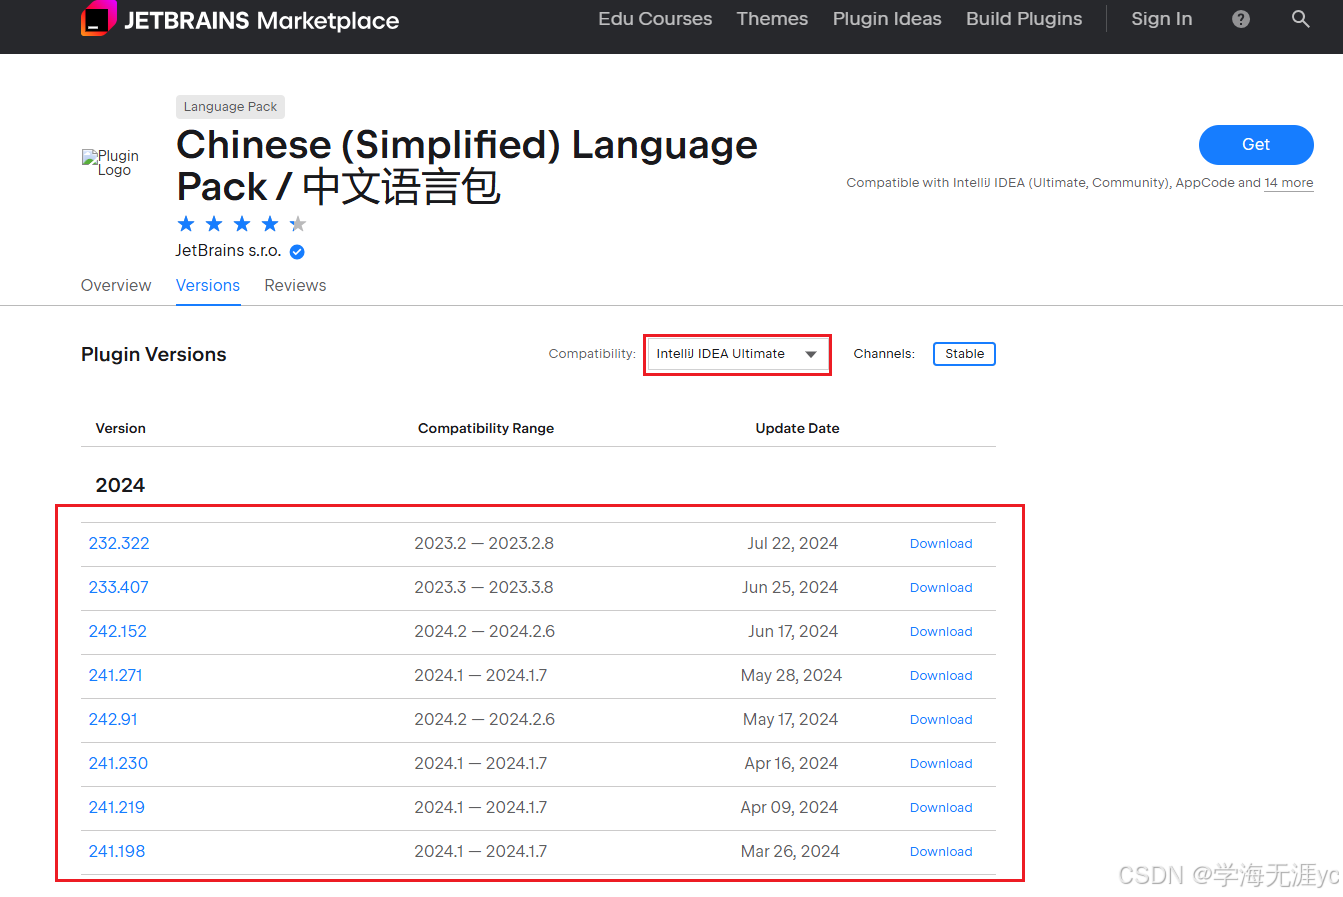1343x897 pixels.
Task: Open version 241.230 link
Action: [x=118, y=764]
